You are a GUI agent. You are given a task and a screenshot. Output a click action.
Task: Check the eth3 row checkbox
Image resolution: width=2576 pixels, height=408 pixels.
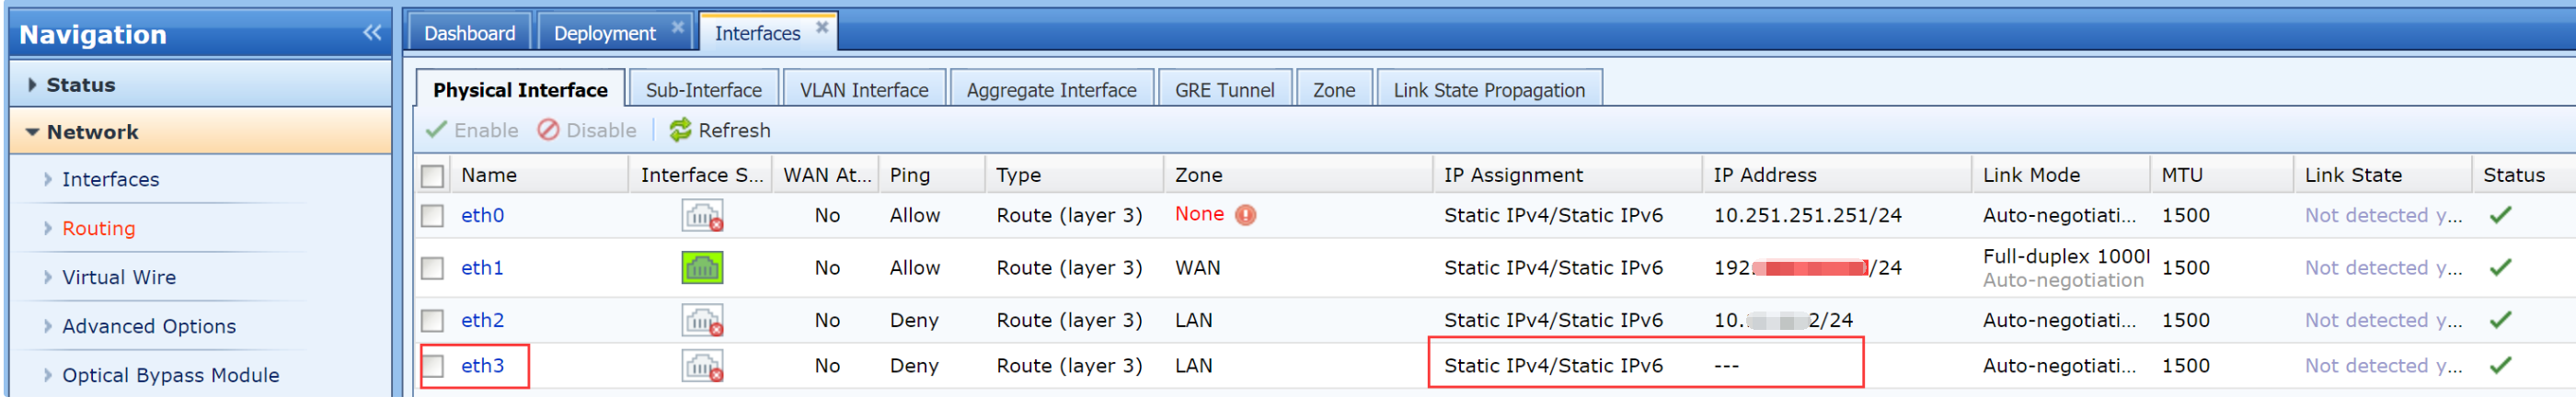pos(432,366)
